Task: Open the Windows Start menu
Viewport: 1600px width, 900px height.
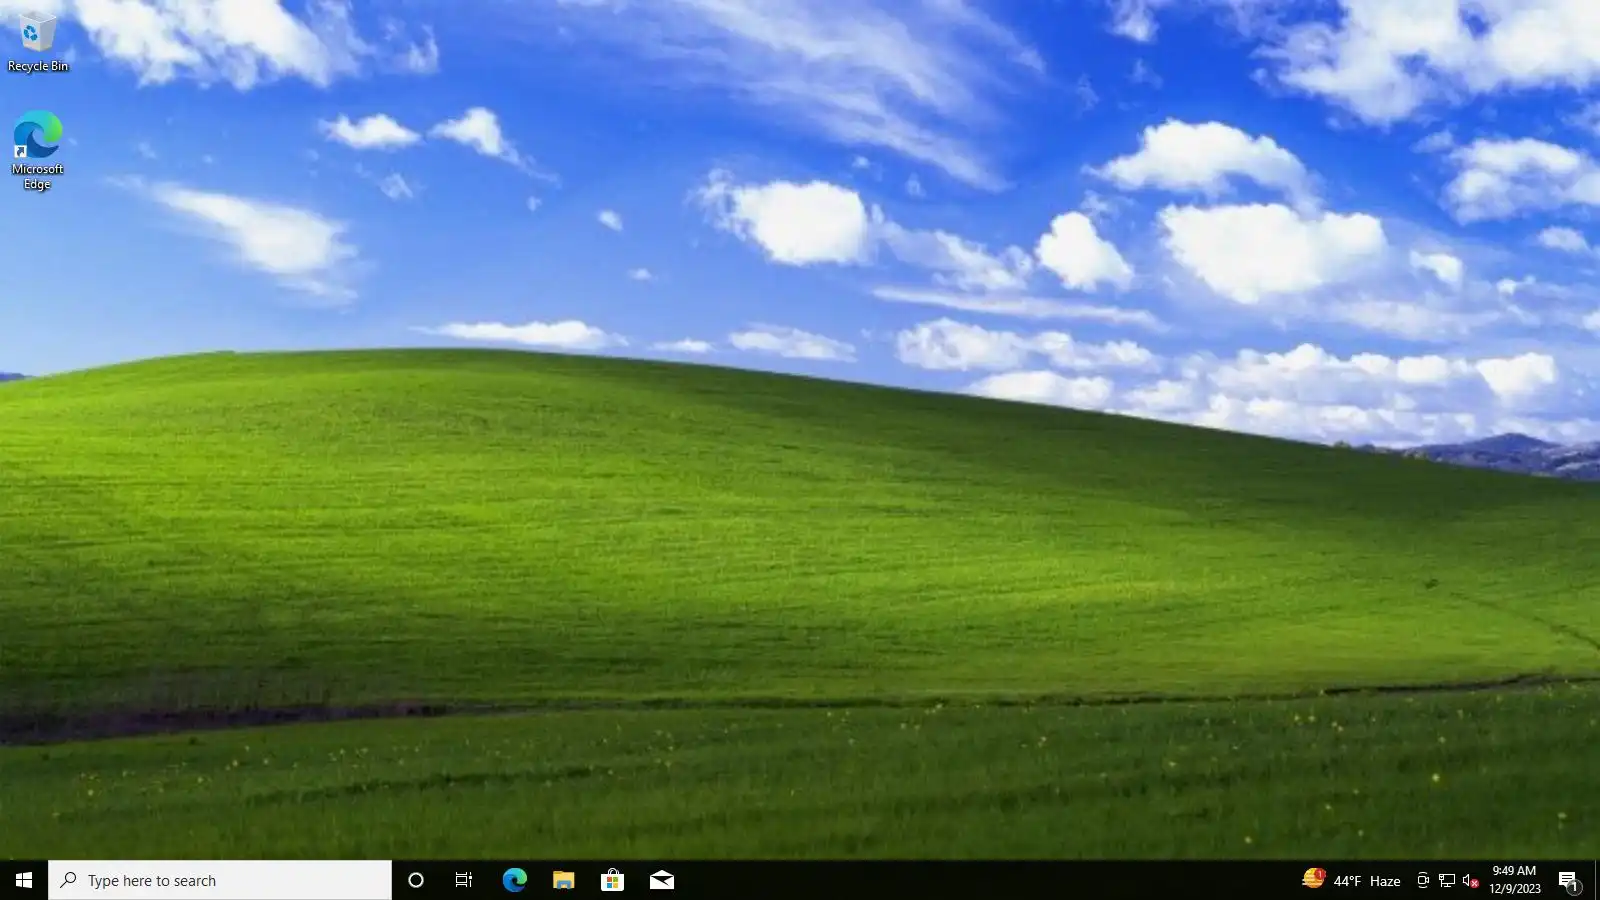Action: [x=24, y=880]
